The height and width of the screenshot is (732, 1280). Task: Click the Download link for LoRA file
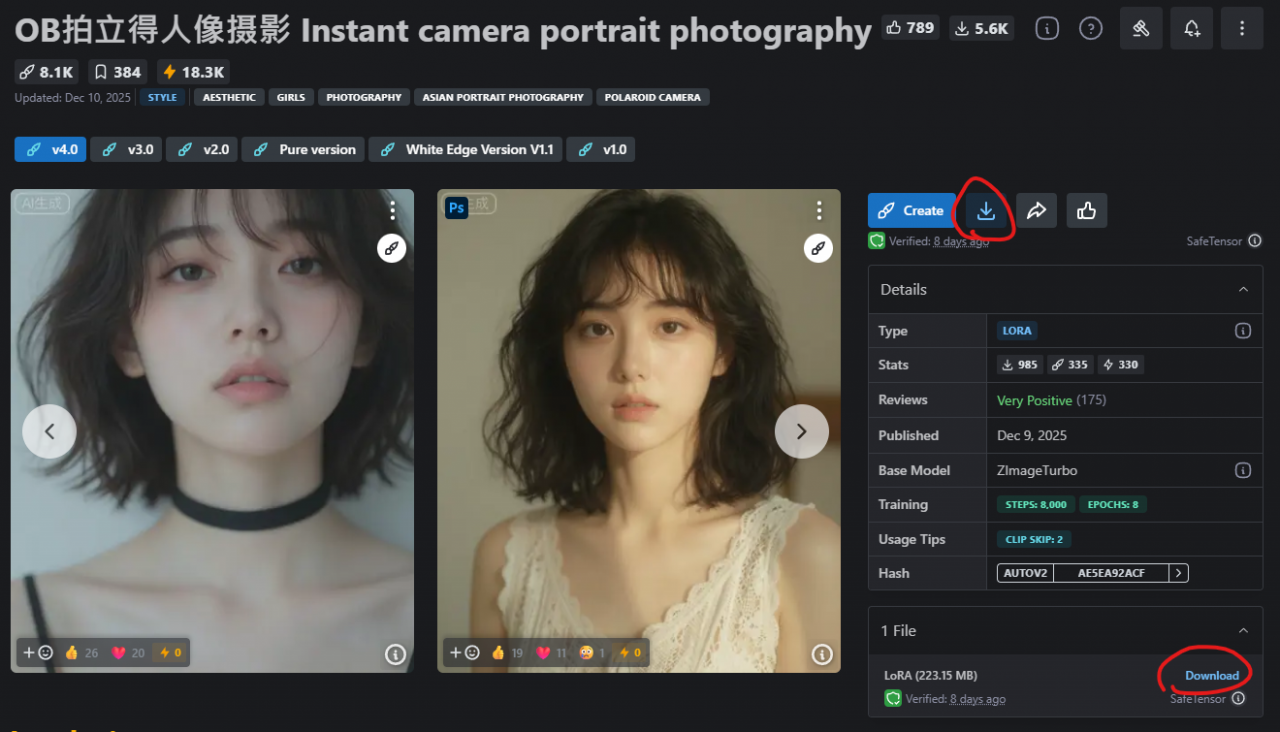coord(1212,676)
